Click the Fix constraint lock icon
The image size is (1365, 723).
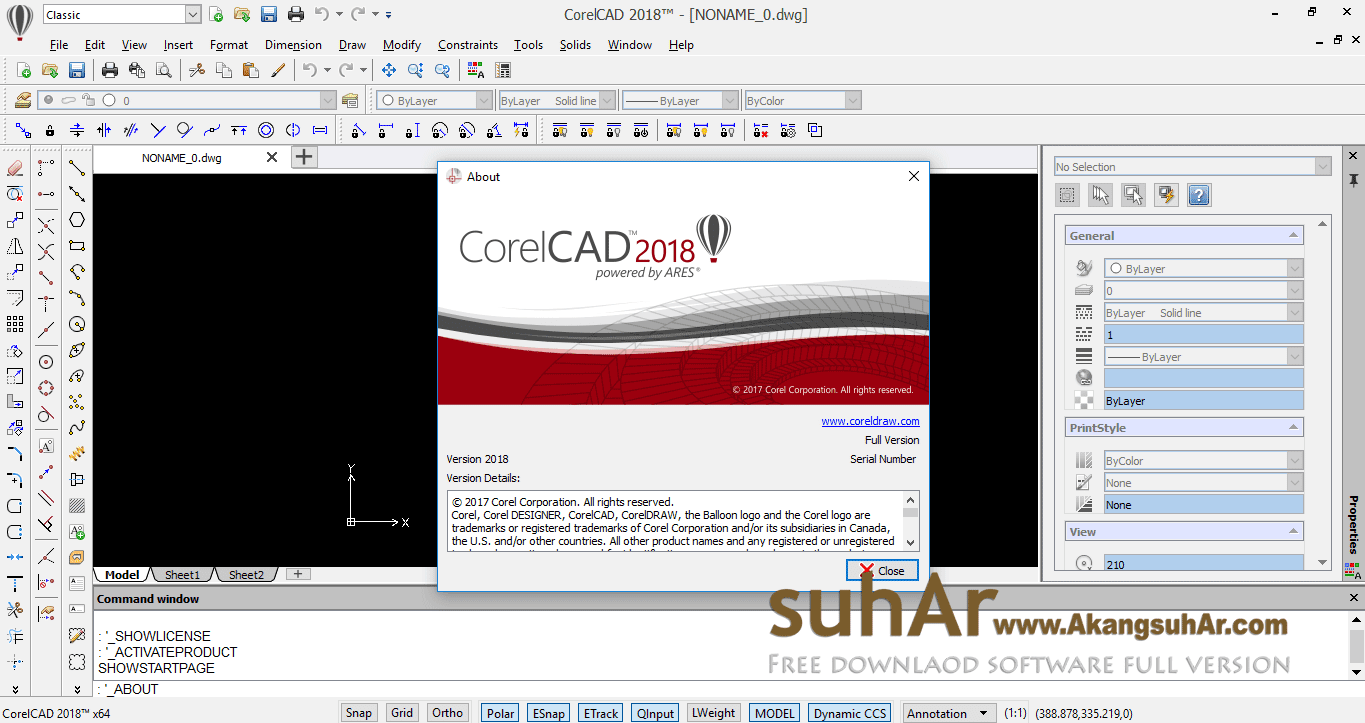click(x=50, y=130)
